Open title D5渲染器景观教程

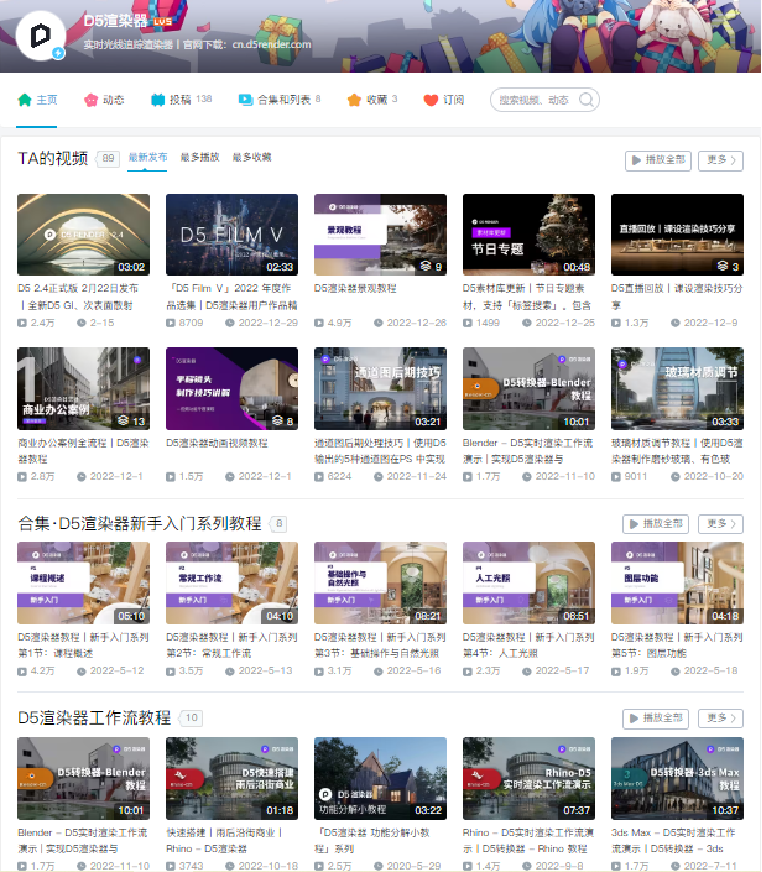[x=355, y=289]
